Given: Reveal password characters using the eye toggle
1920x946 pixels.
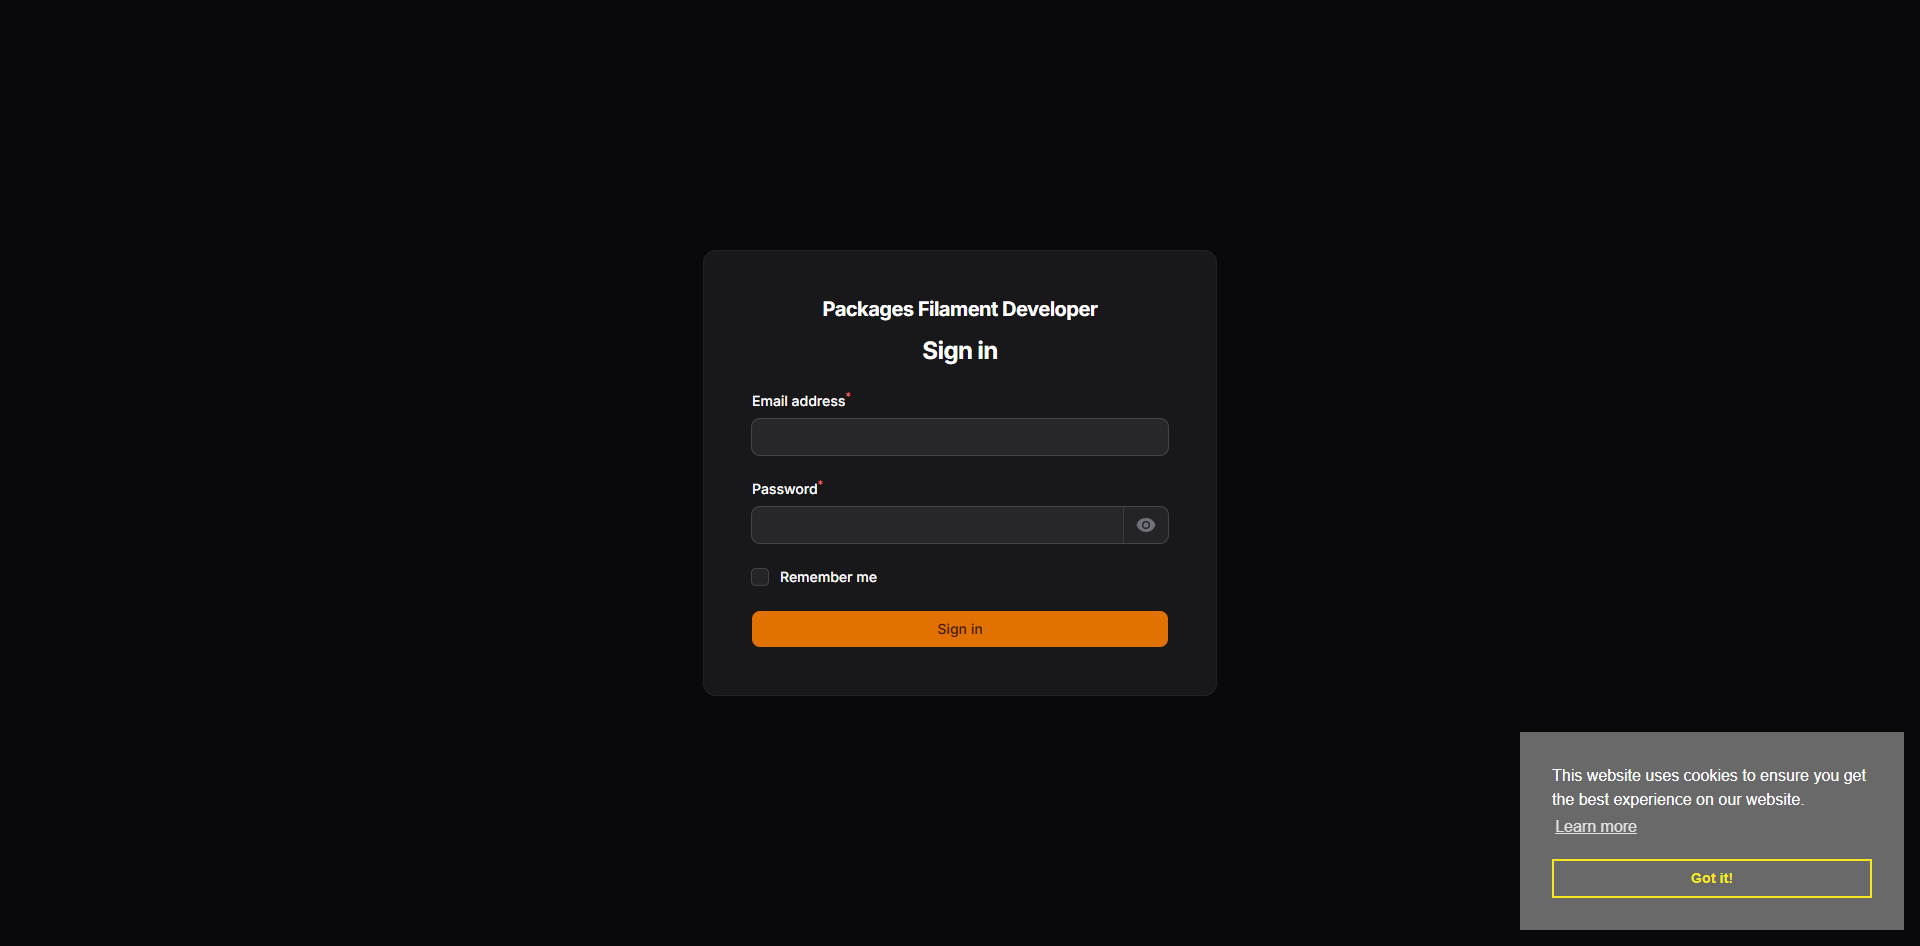Looking at the screenshot, I should 1146,525.
